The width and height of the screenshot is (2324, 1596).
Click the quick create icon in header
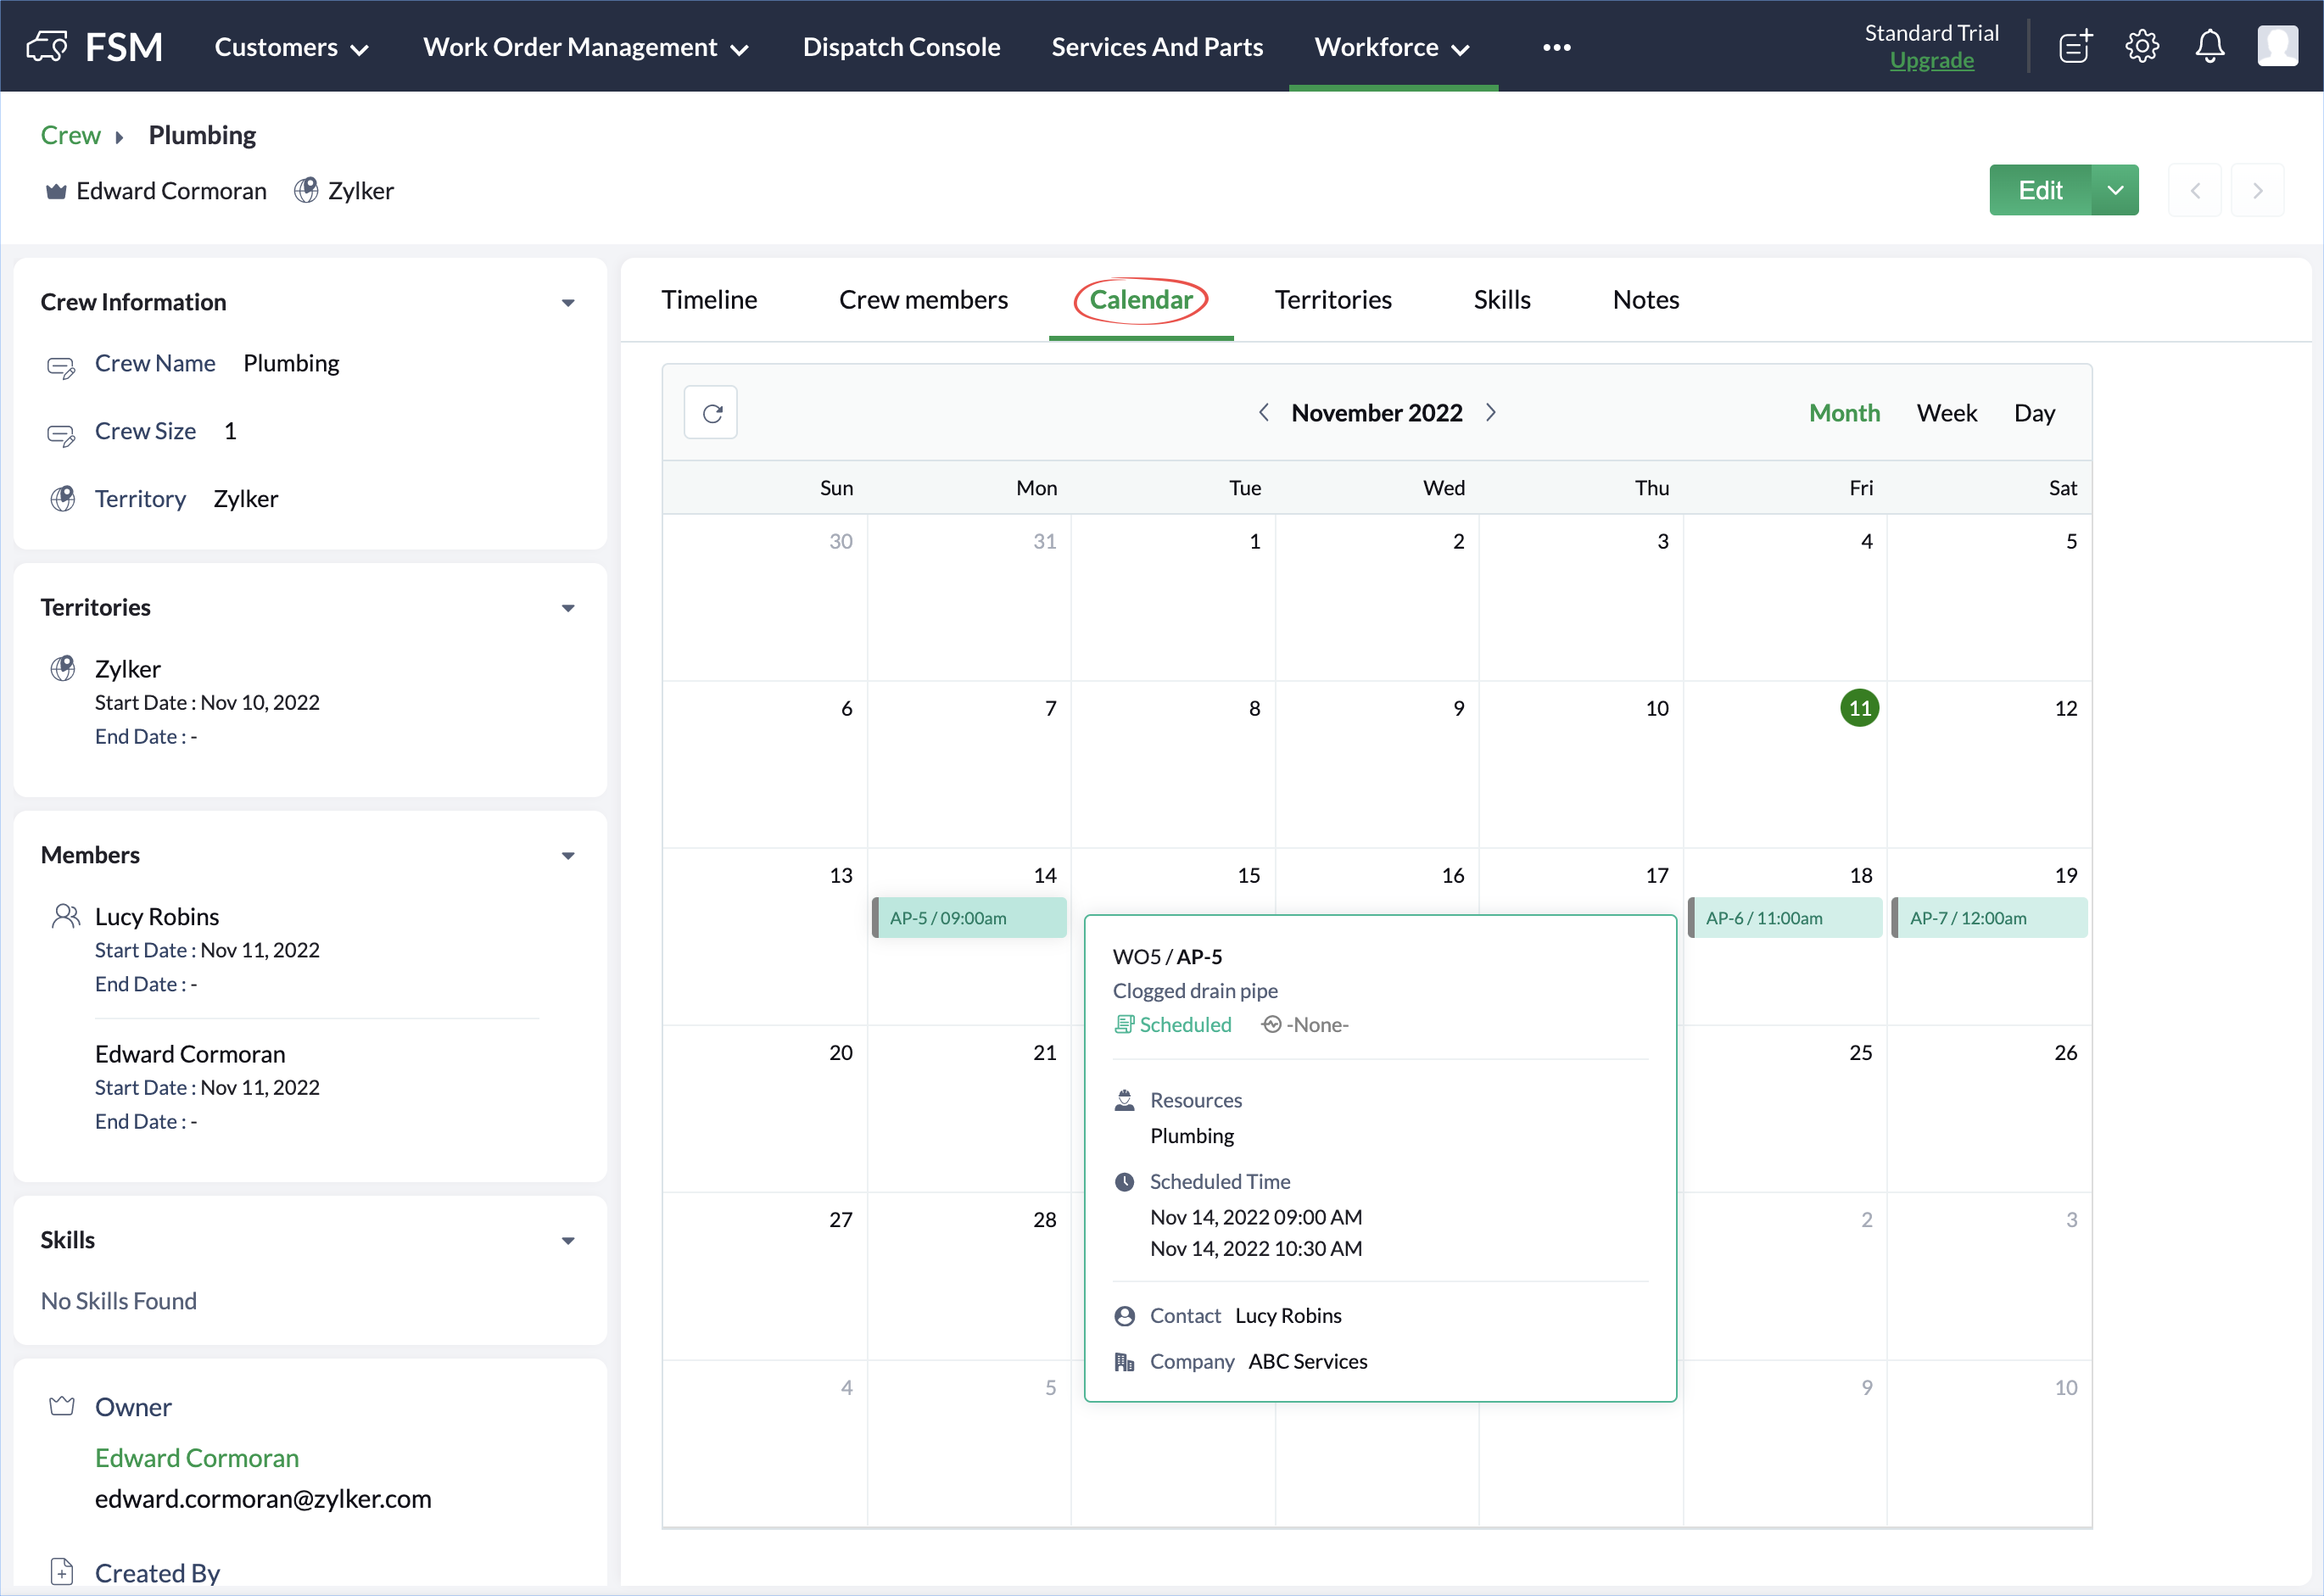(x=2075, y=47)
